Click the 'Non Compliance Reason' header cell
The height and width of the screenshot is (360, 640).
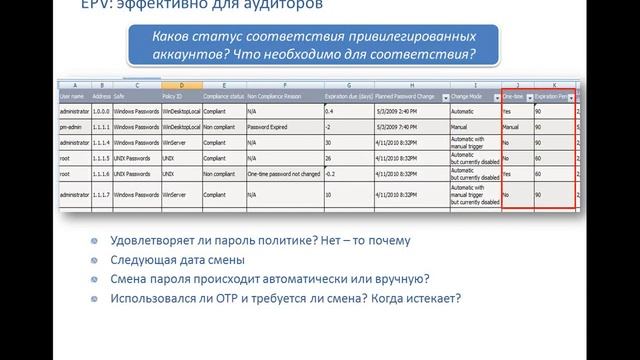tap(285, 97)
